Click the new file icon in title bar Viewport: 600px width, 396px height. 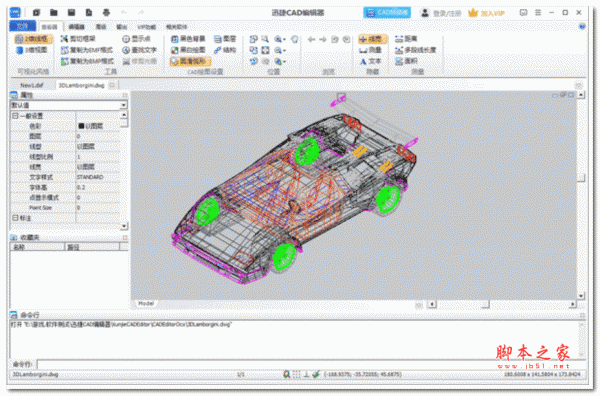coord(36,13)
